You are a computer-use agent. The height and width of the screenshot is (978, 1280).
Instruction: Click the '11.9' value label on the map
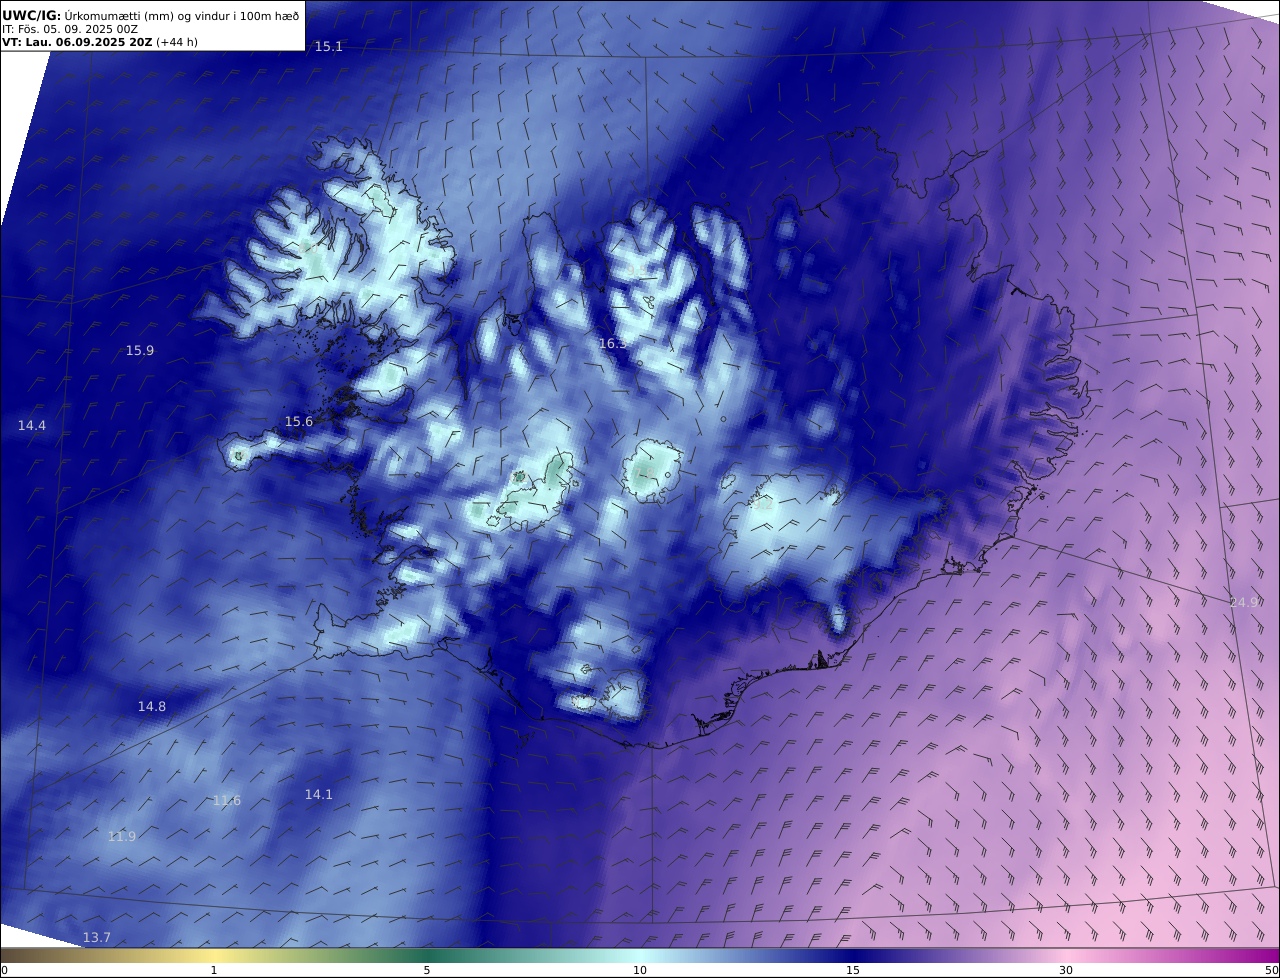[122, 837]
